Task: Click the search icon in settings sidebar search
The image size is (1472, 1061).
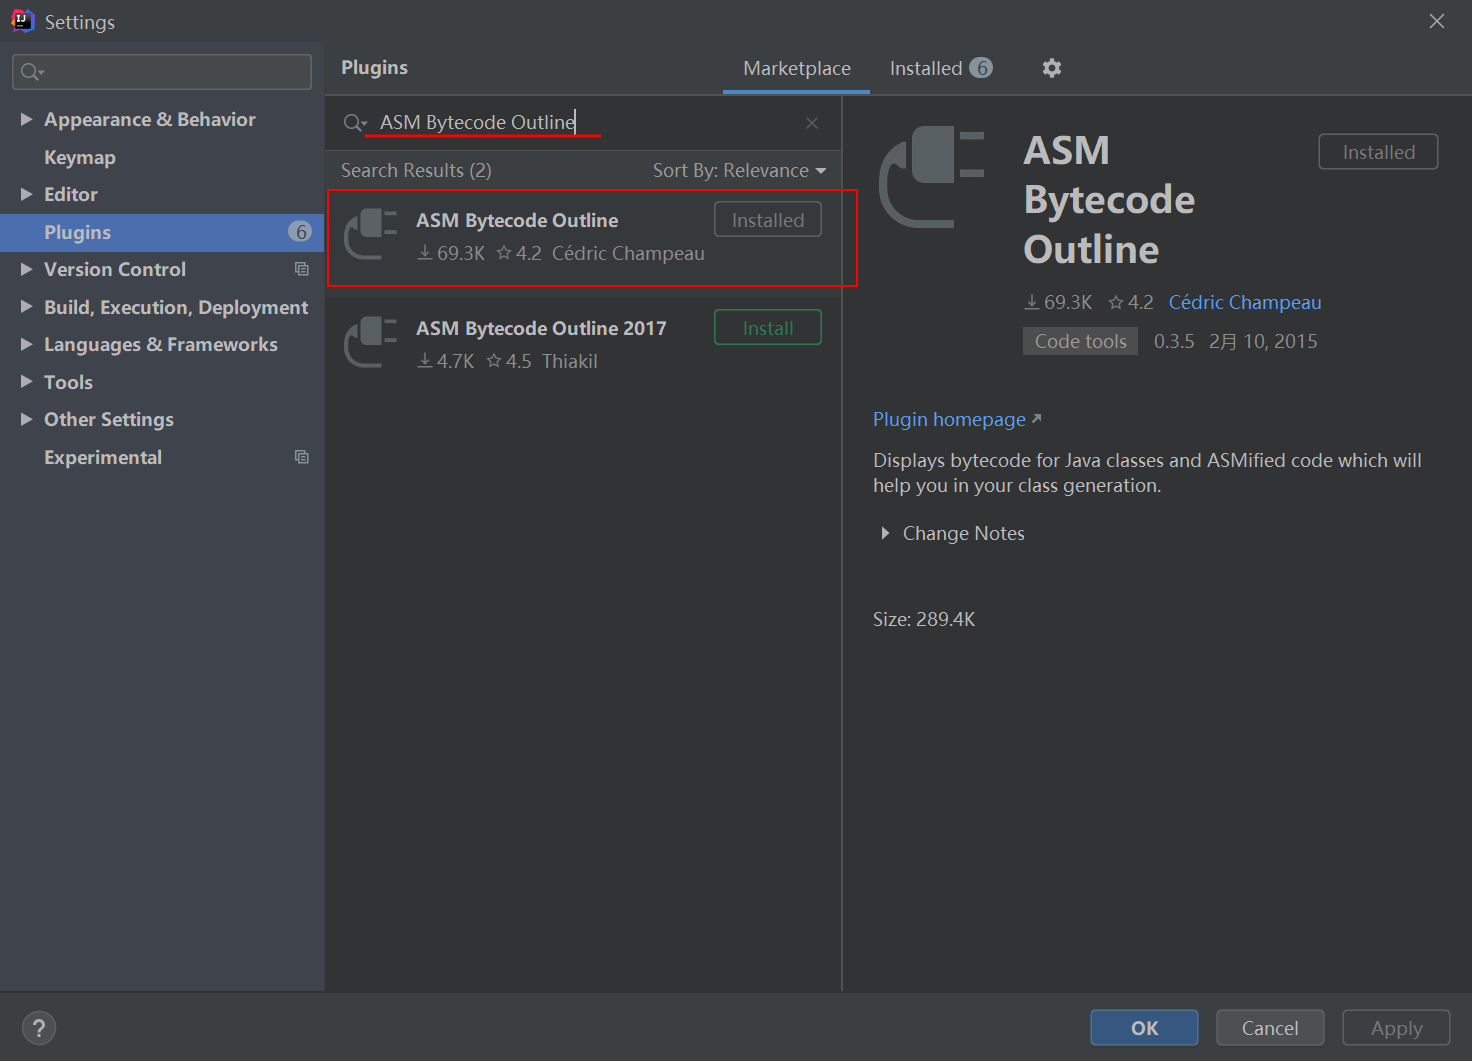Action: click(32, 72)
